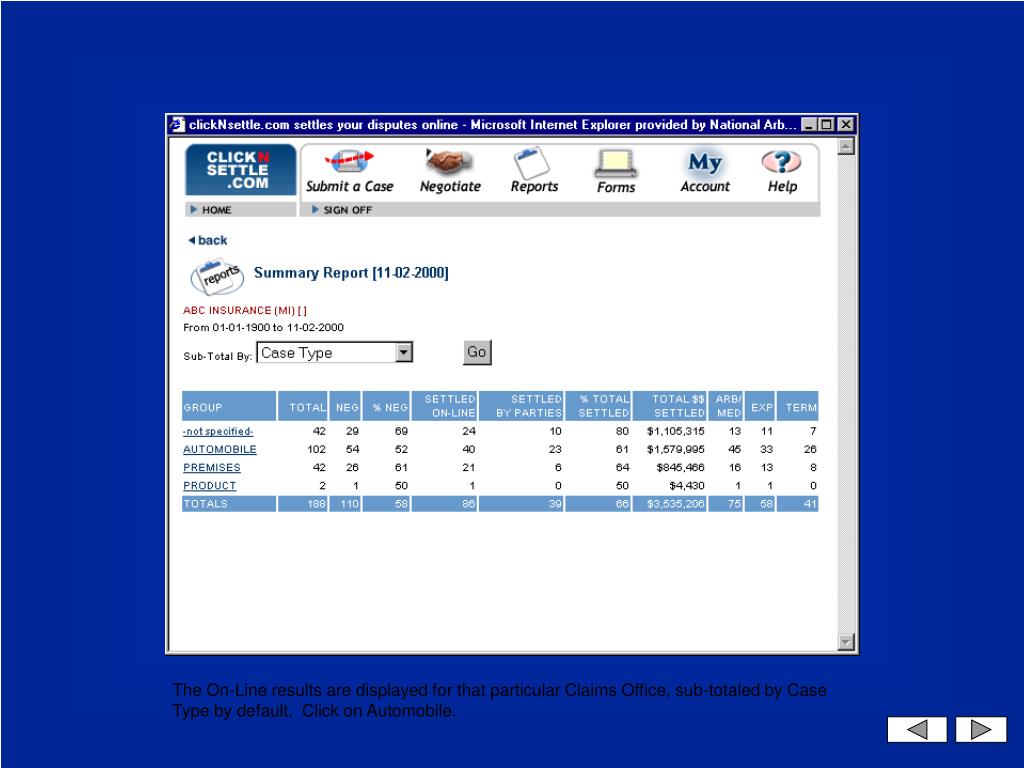
Task: Click the ABC INSURANCE (MI) text
Action: point(245,310)
